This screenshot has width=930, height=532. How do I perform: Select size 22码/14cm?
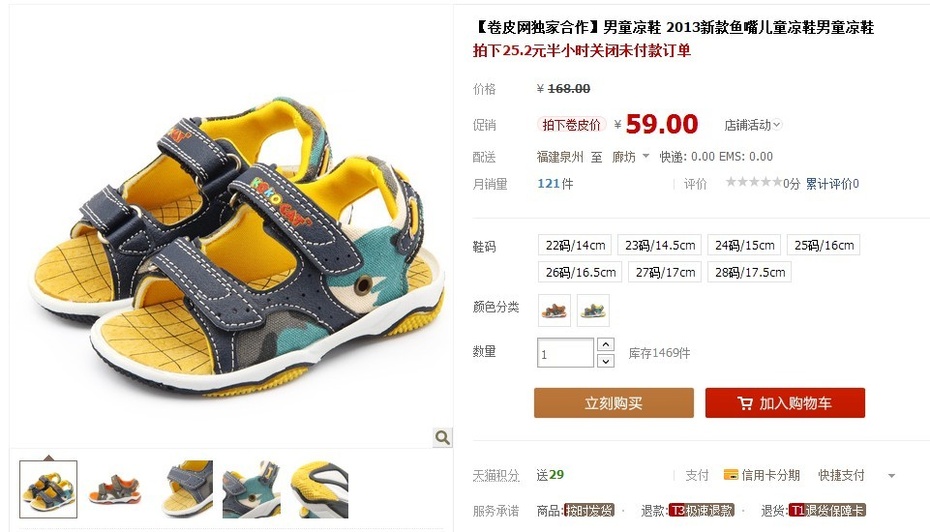575,245
